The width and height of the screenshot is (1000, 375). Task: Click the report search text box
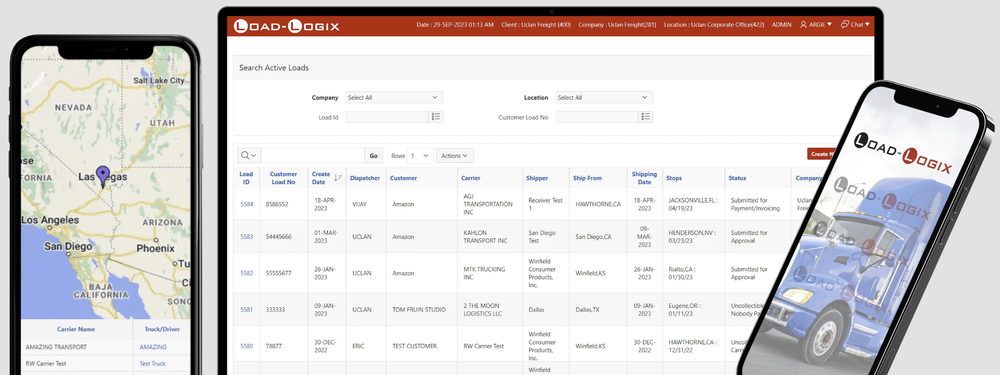click(x=312, y=156)
